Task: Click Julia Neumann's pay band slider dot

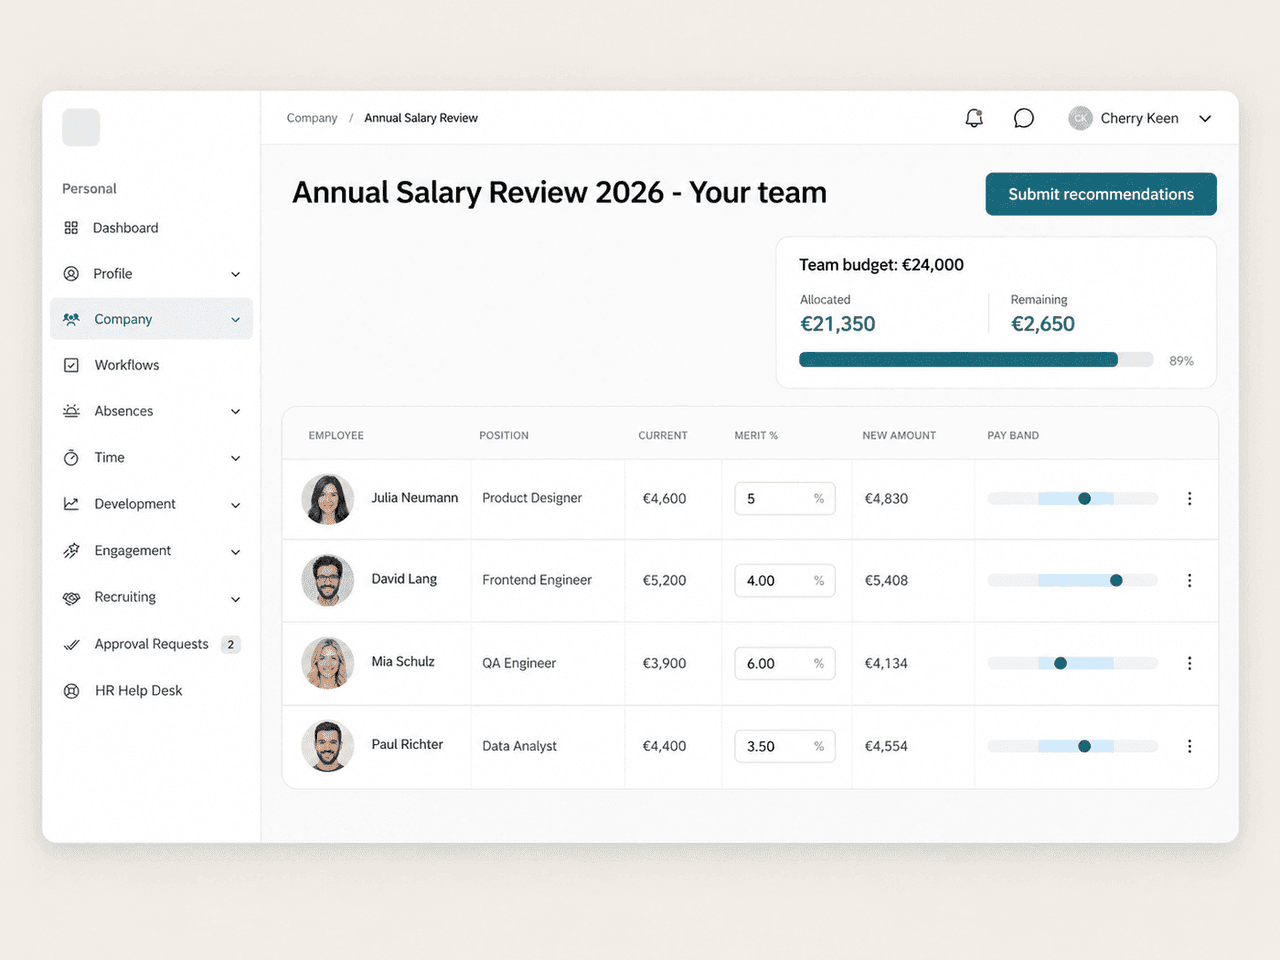Action: [1084, 498]
